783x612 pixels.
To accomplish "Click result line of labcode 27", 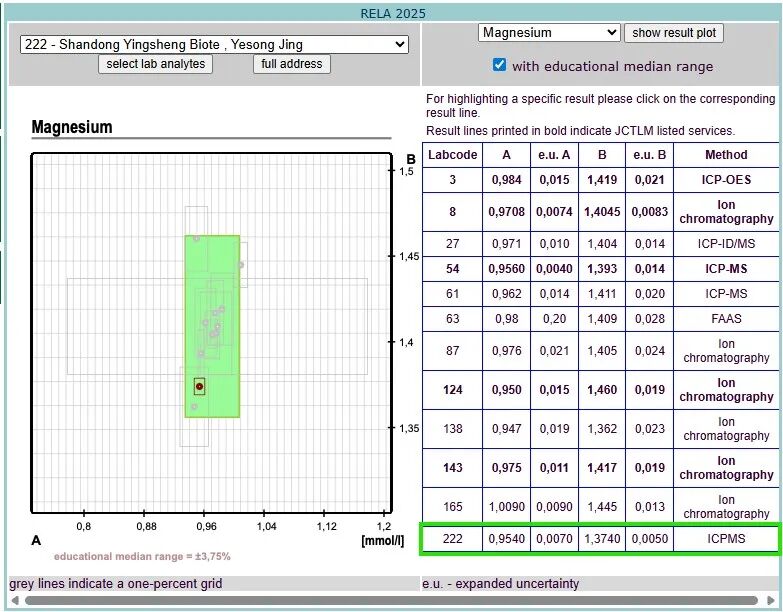I will (x=600, y=244).
